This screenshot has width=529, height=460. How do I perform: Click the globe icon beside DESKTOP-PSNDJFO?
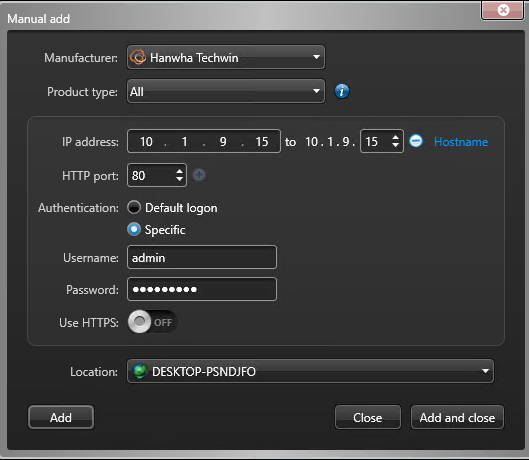(140, 371)
